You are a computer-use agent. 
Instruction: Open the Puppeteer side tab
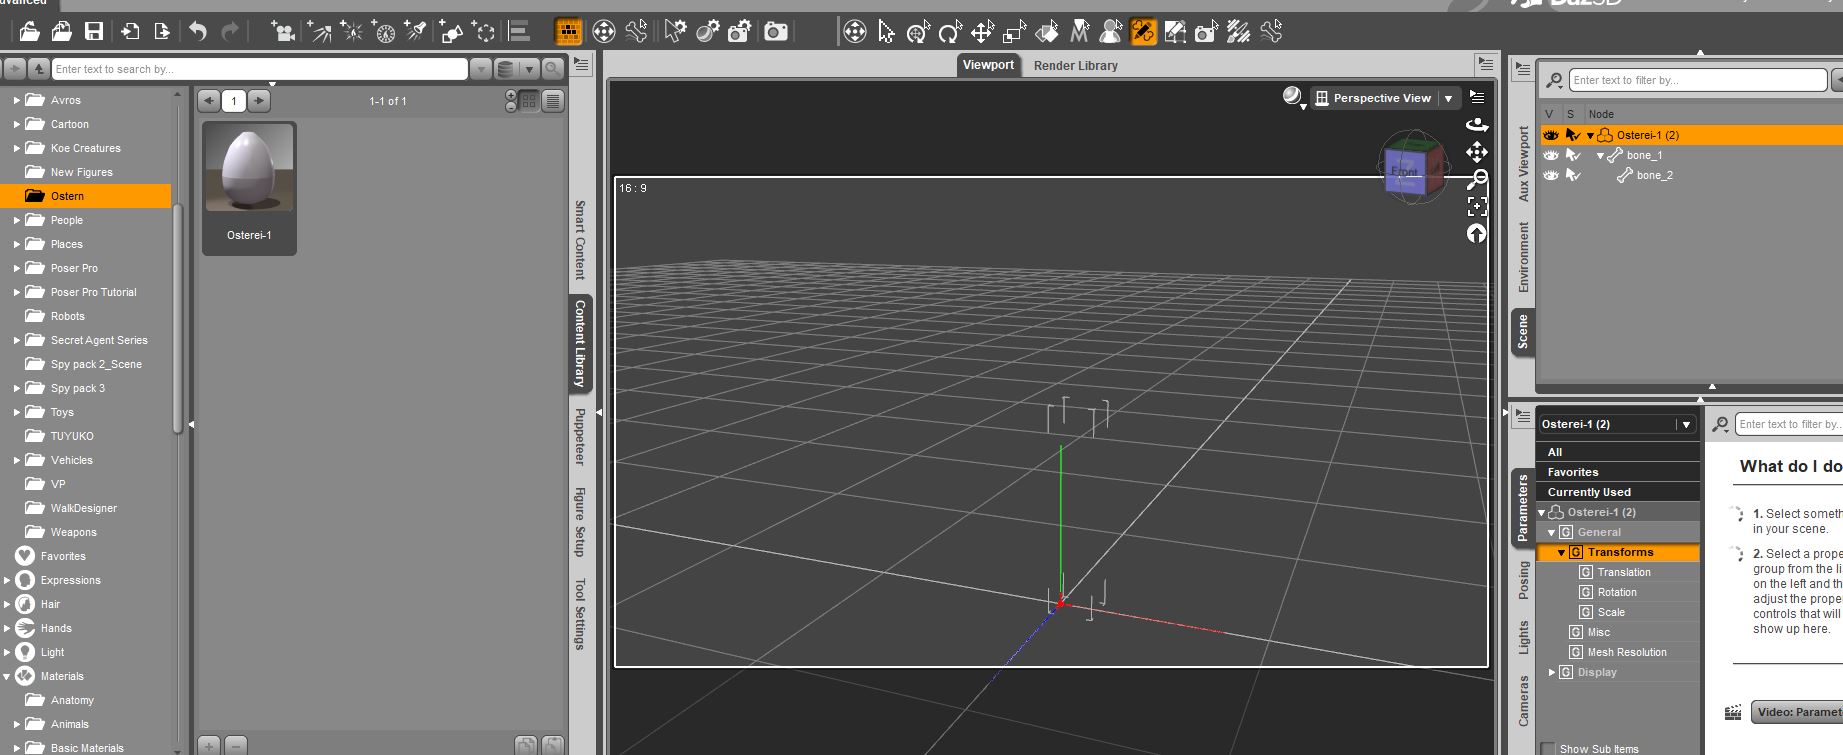(x=580, y=436)
